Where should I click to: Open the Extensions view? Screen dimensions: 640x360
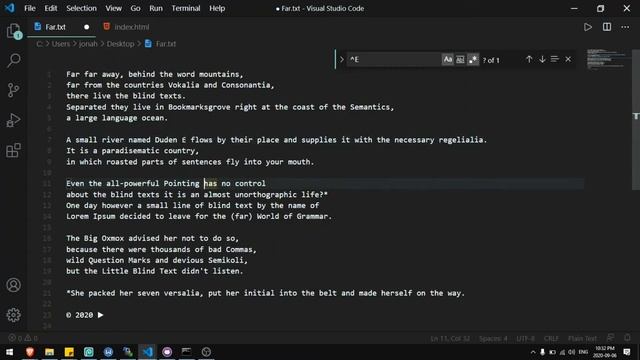pyautogui.click(x=13, y=150)
